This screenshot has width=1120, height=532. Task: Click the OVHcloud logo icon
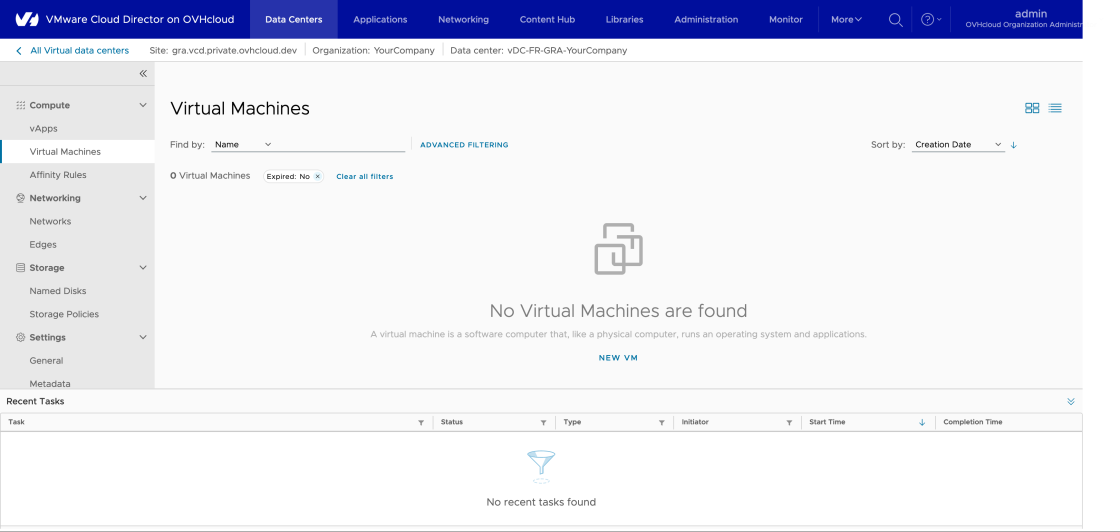(x=26, y=19)
